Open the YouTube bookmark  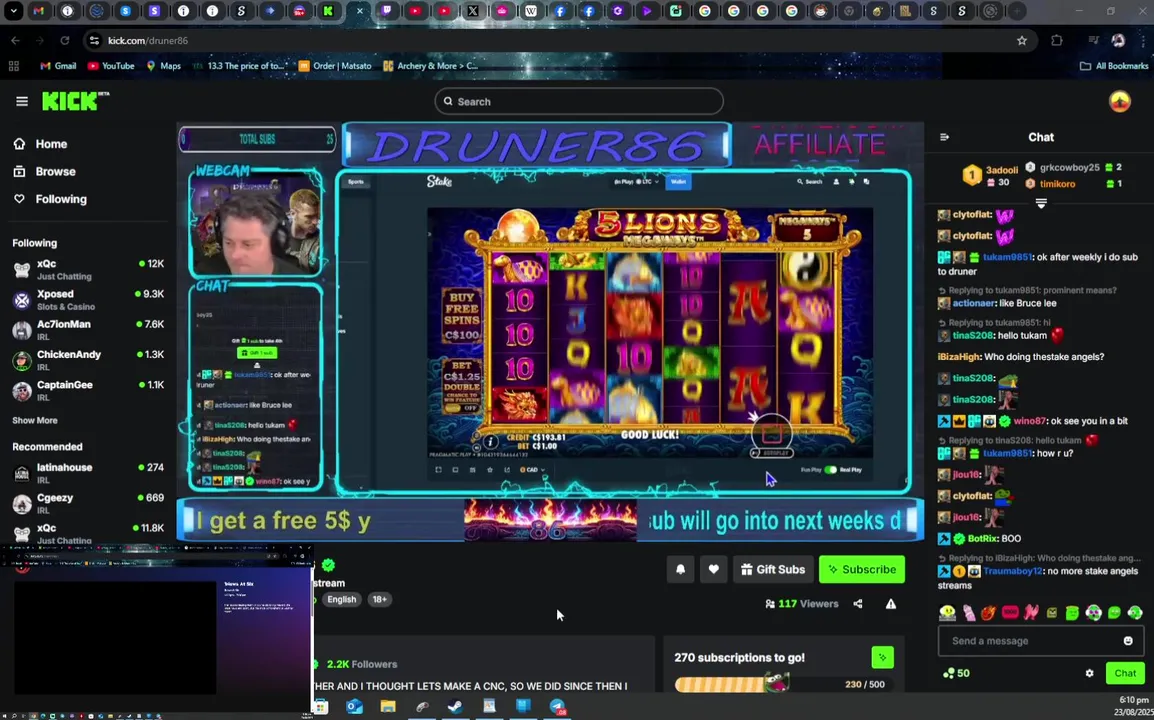point(110,66)
